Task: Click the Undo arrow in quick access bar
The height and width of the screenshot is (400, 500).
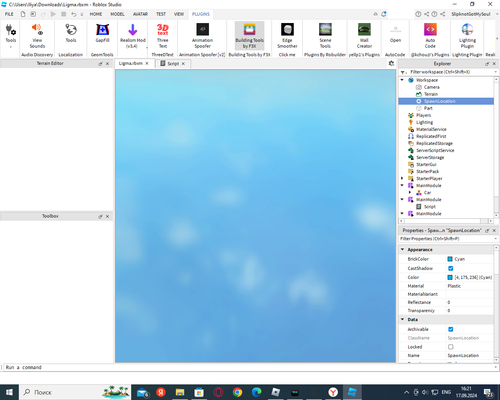Action: click(74, 14)
